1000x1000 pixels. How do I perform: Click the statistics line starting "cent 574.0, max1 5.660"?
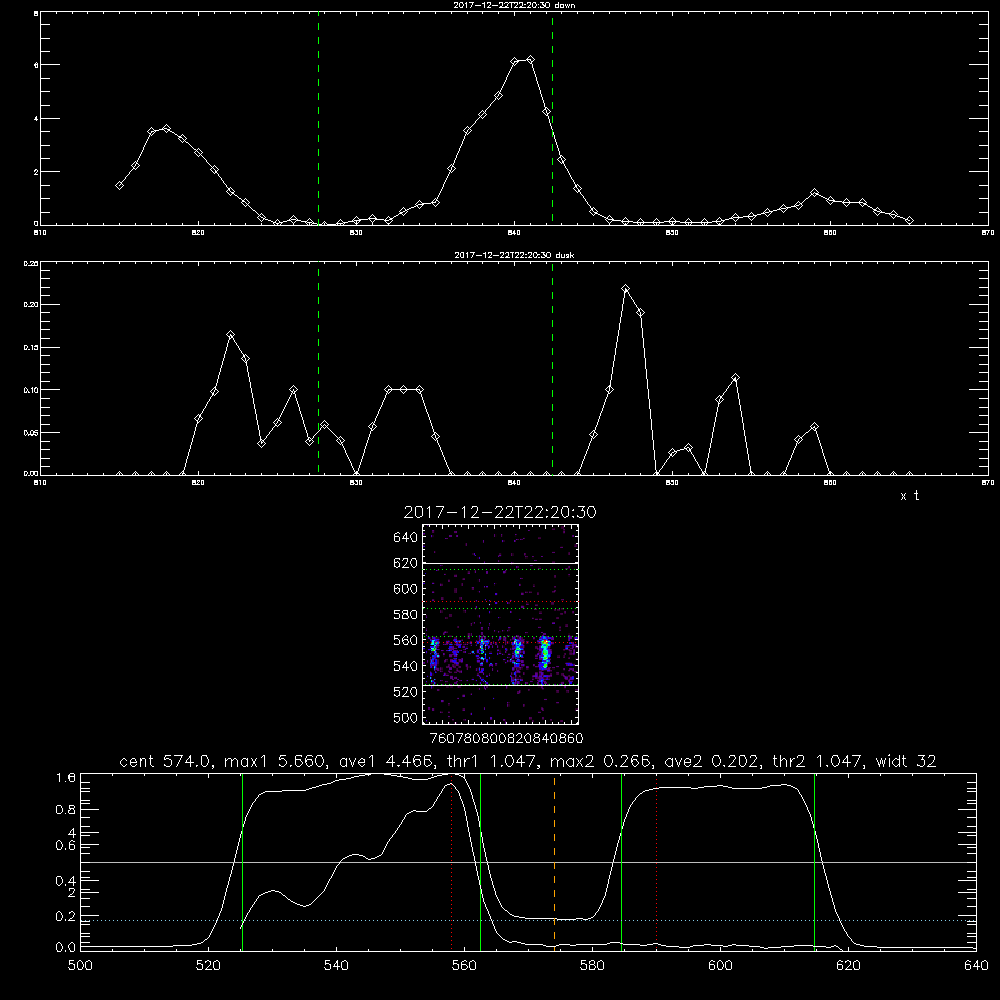pyautogui.click(x=527, y=761)
